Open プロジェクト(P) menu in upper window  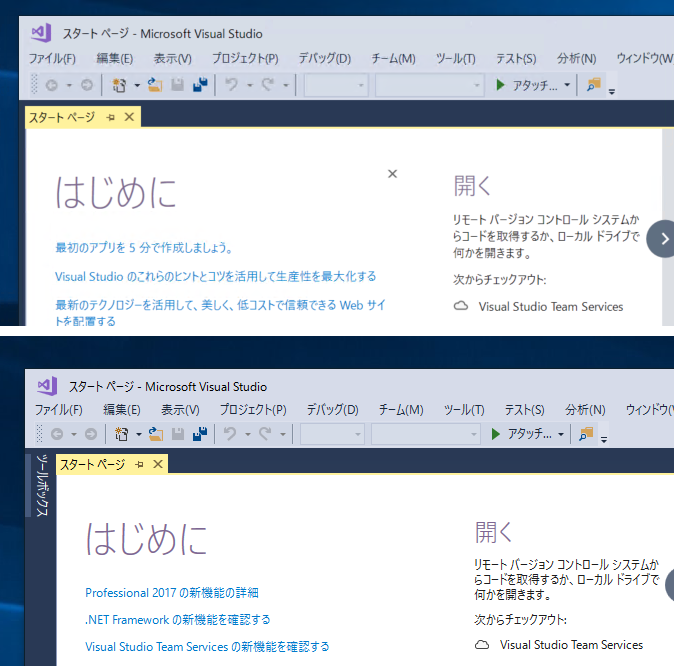(245, 58)
